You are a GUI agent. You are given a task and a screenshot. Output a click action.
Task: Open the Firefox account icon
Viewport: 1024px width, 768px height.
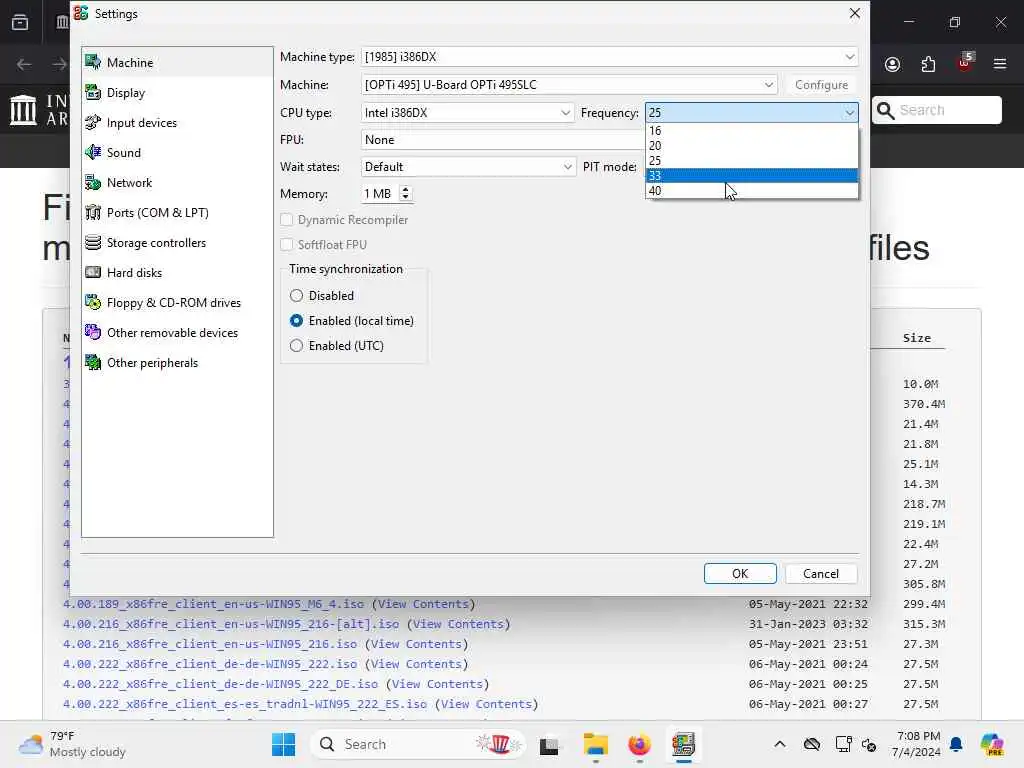tap(892, 64)
